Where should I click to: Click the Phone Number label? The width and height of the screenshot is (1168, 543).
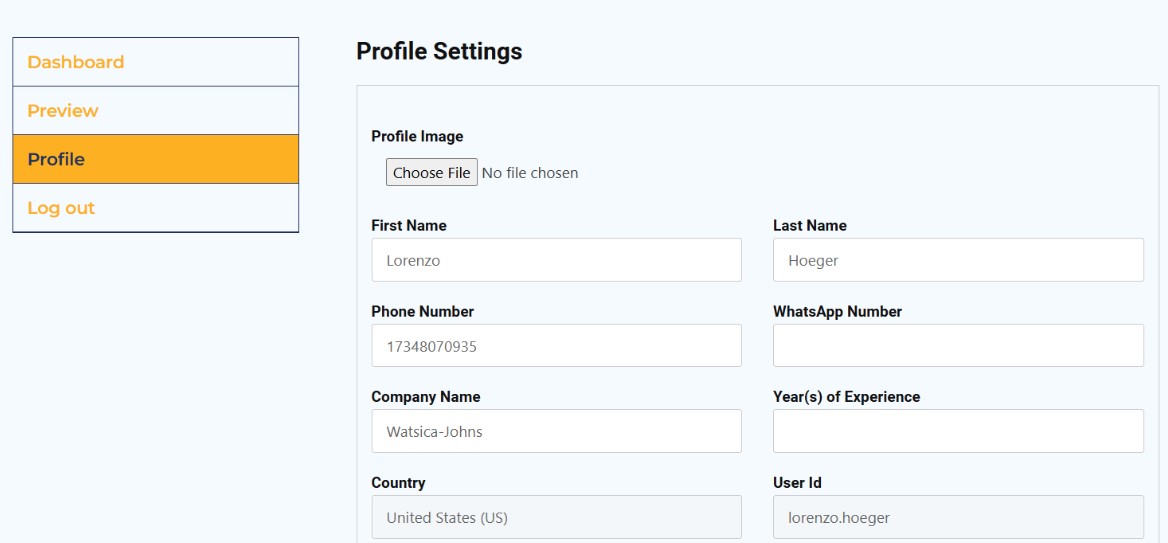422,311
